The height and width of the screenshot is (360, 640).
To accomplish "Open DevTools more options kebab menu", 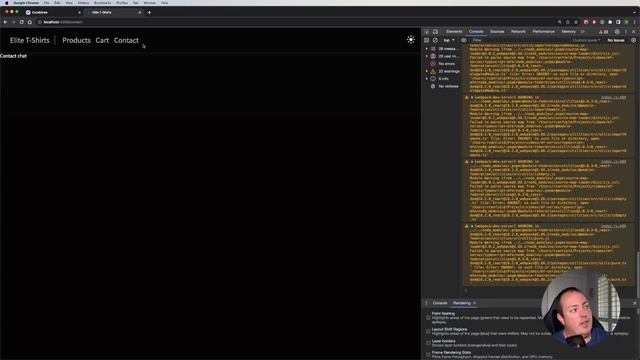I will pos(626,31).
